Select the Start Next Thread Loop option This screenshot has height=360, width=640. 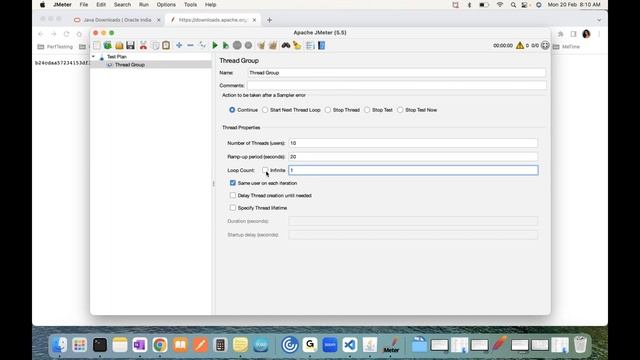pos(265,110)
